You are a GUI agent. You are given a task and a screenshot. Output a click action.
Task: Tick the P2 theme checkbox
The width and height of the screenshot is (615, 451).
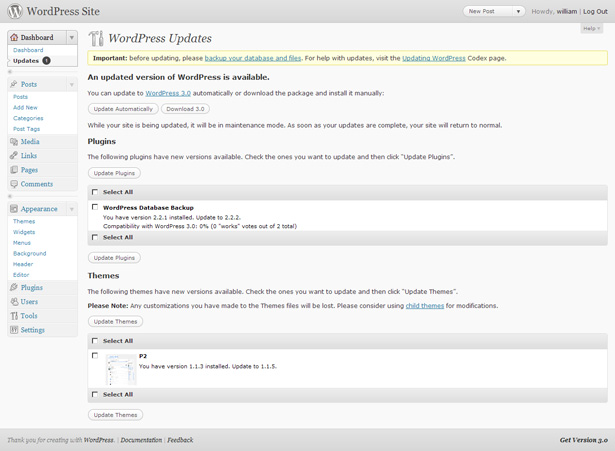pyautogui.click(x=95, y=355)
